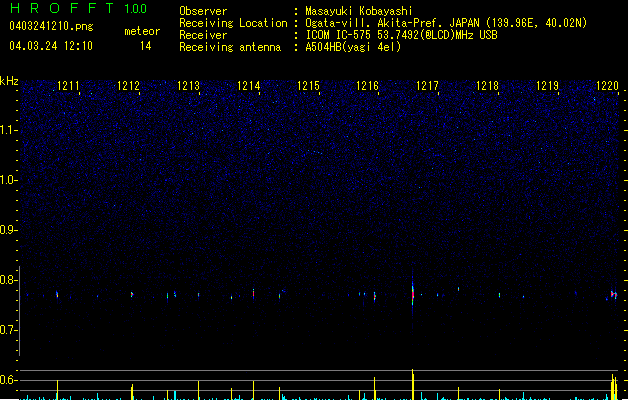This screenshot has height=400, width=629.
Task: Click the 1214 time marker
Action: coord(248,86)
